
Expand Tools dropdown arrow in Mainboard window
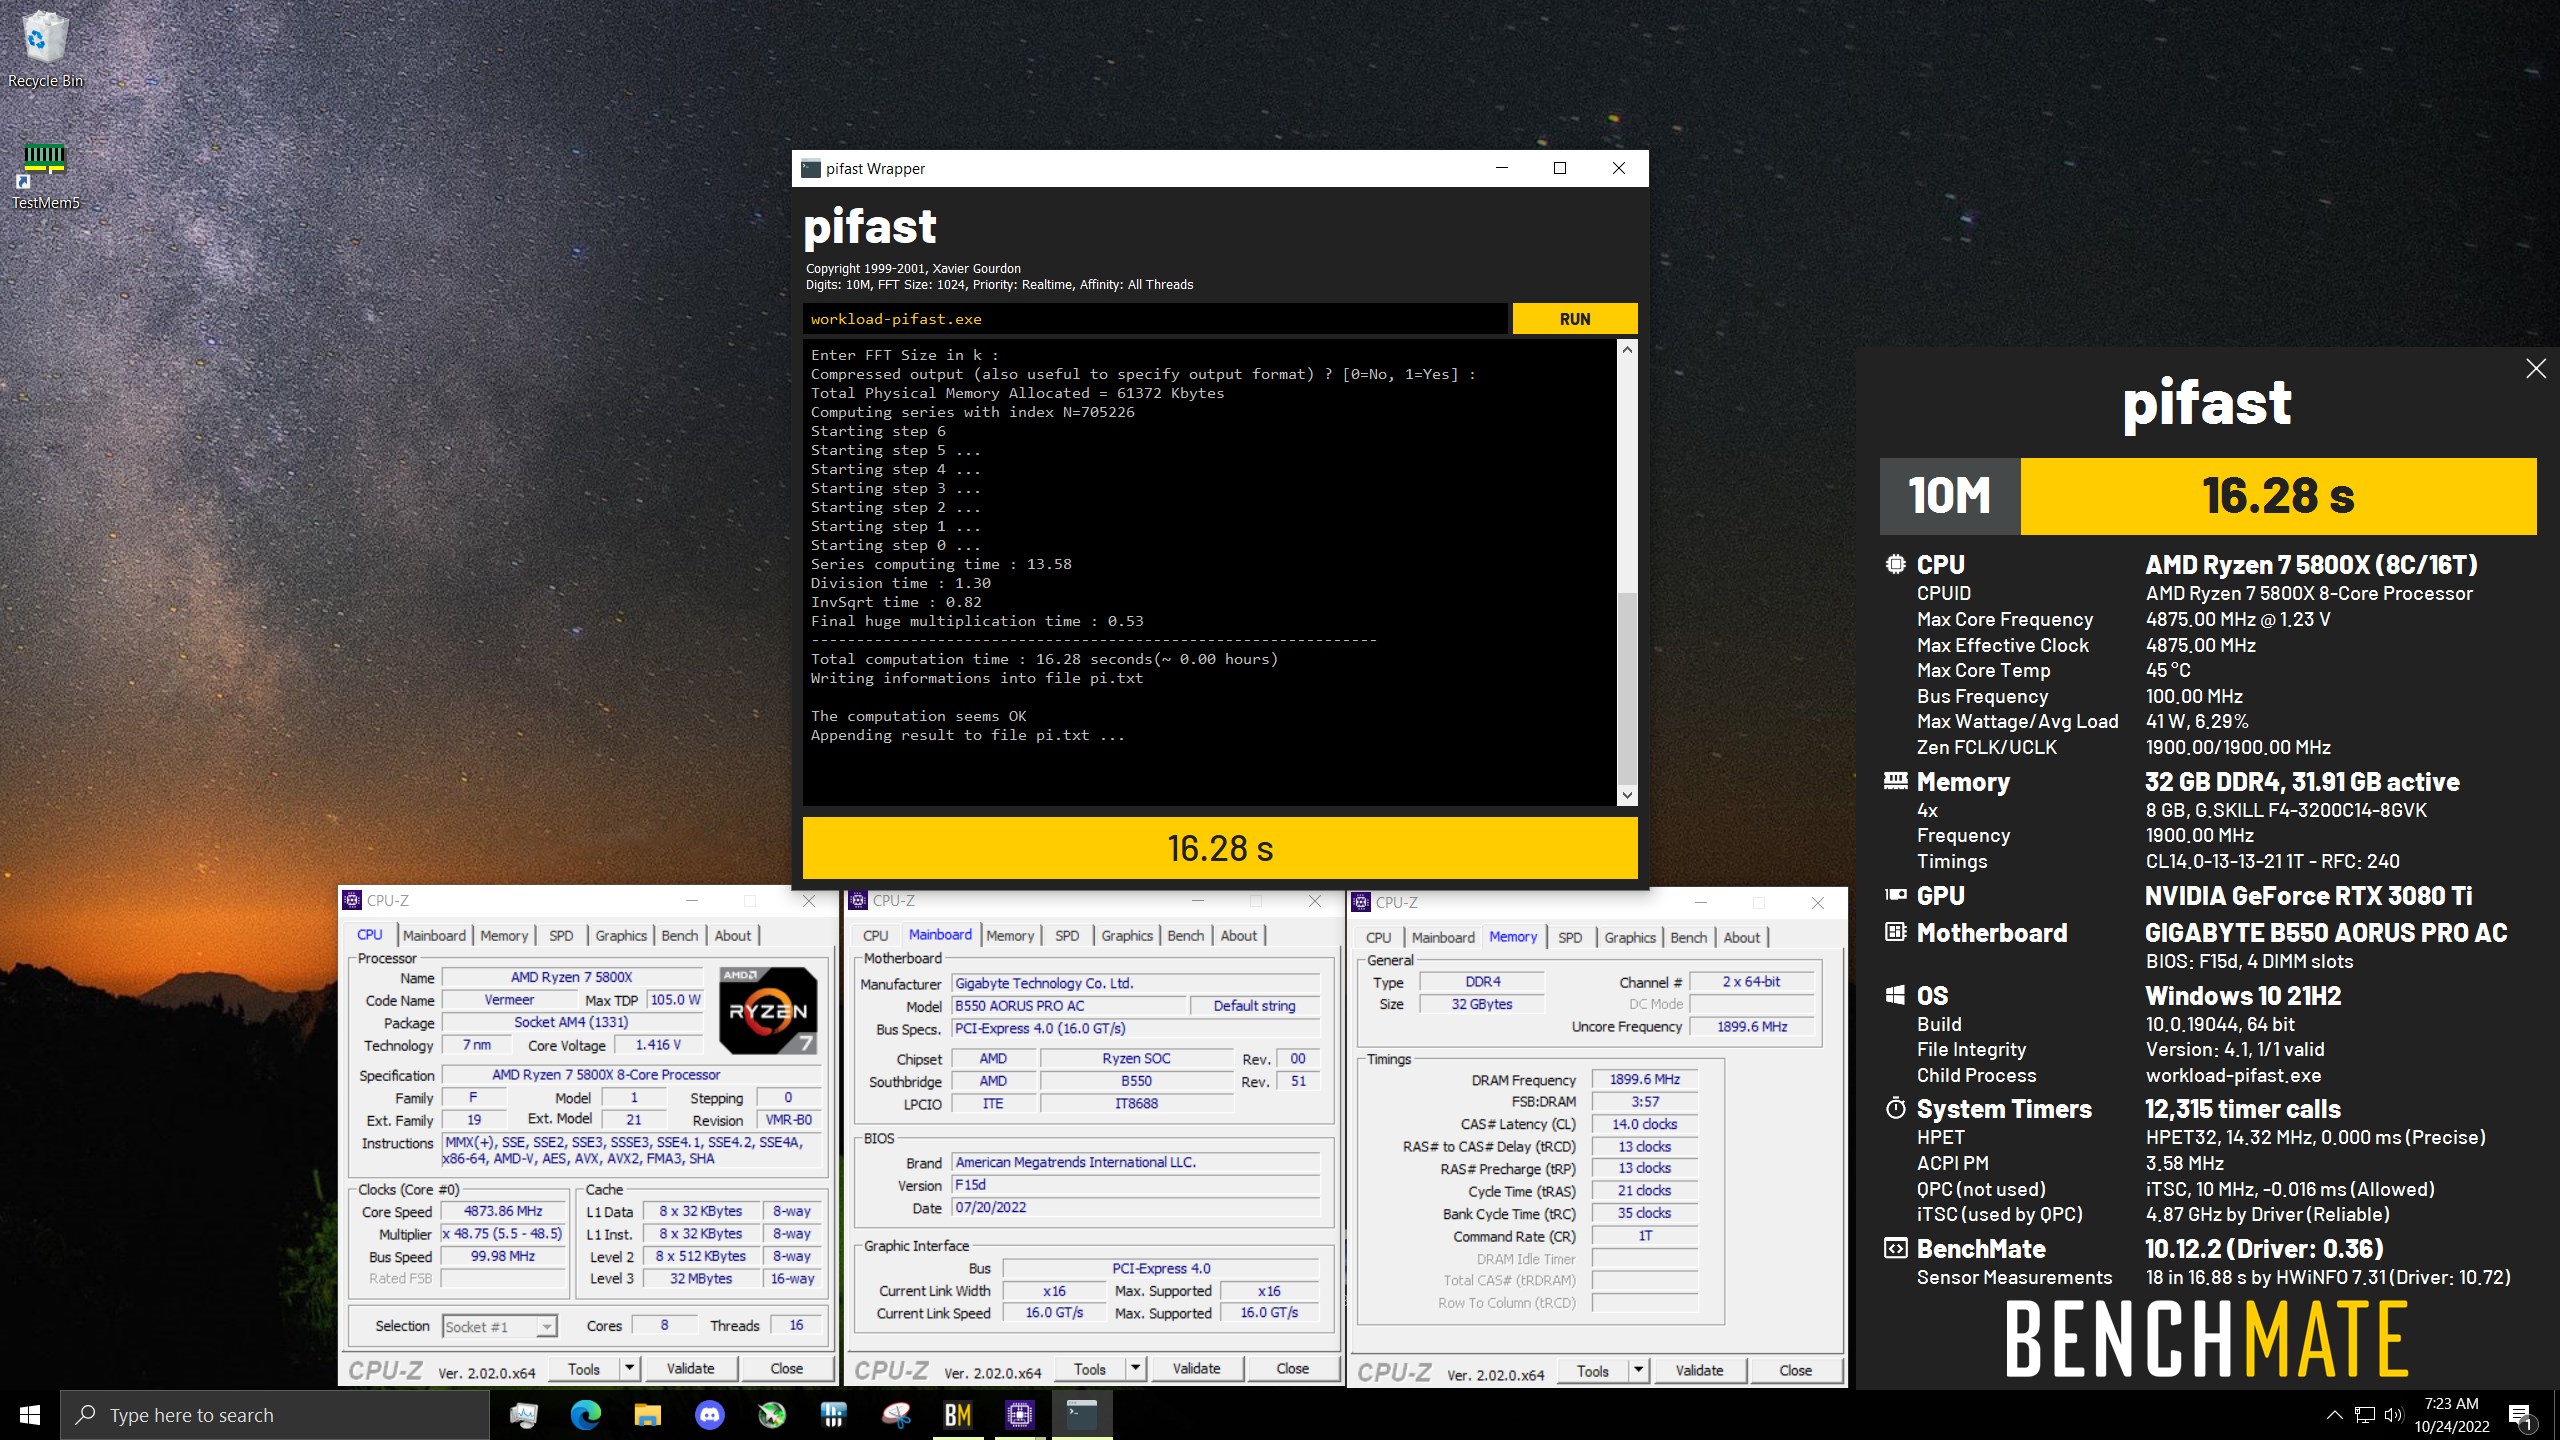click(x=1135, y=1368)
